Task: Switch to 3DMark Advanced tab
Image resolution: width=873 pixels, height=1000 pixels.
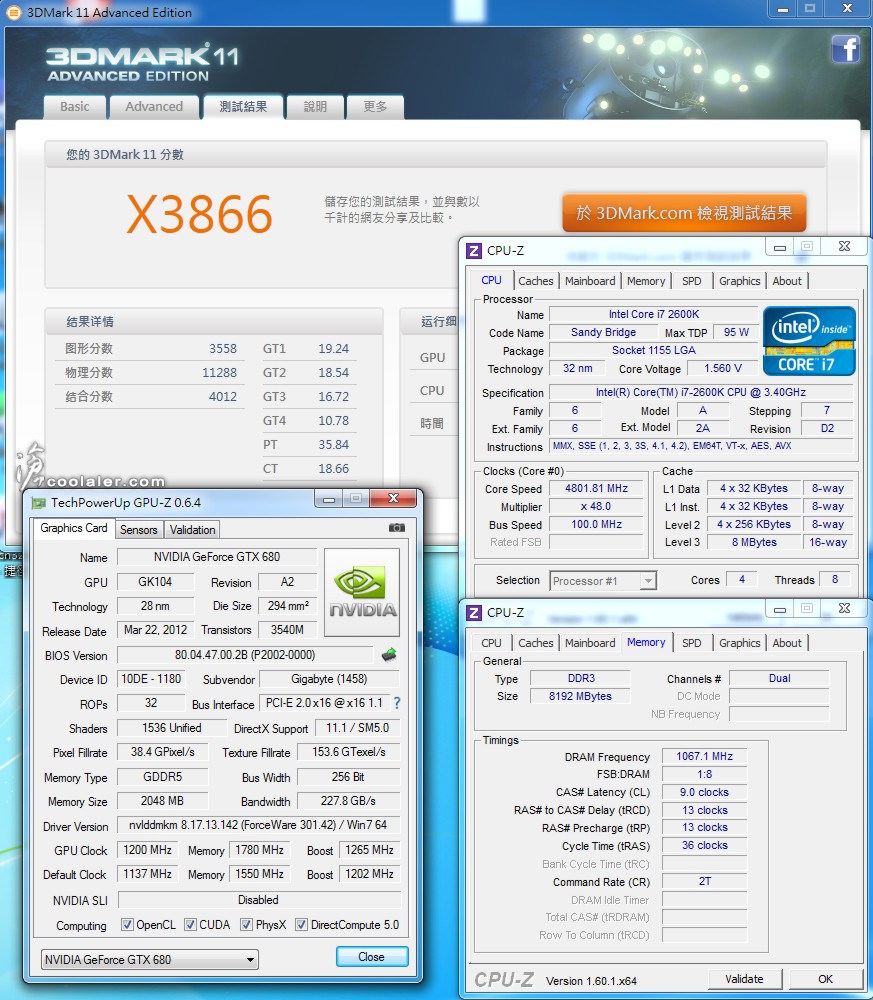Action: (x=154, y=107)
